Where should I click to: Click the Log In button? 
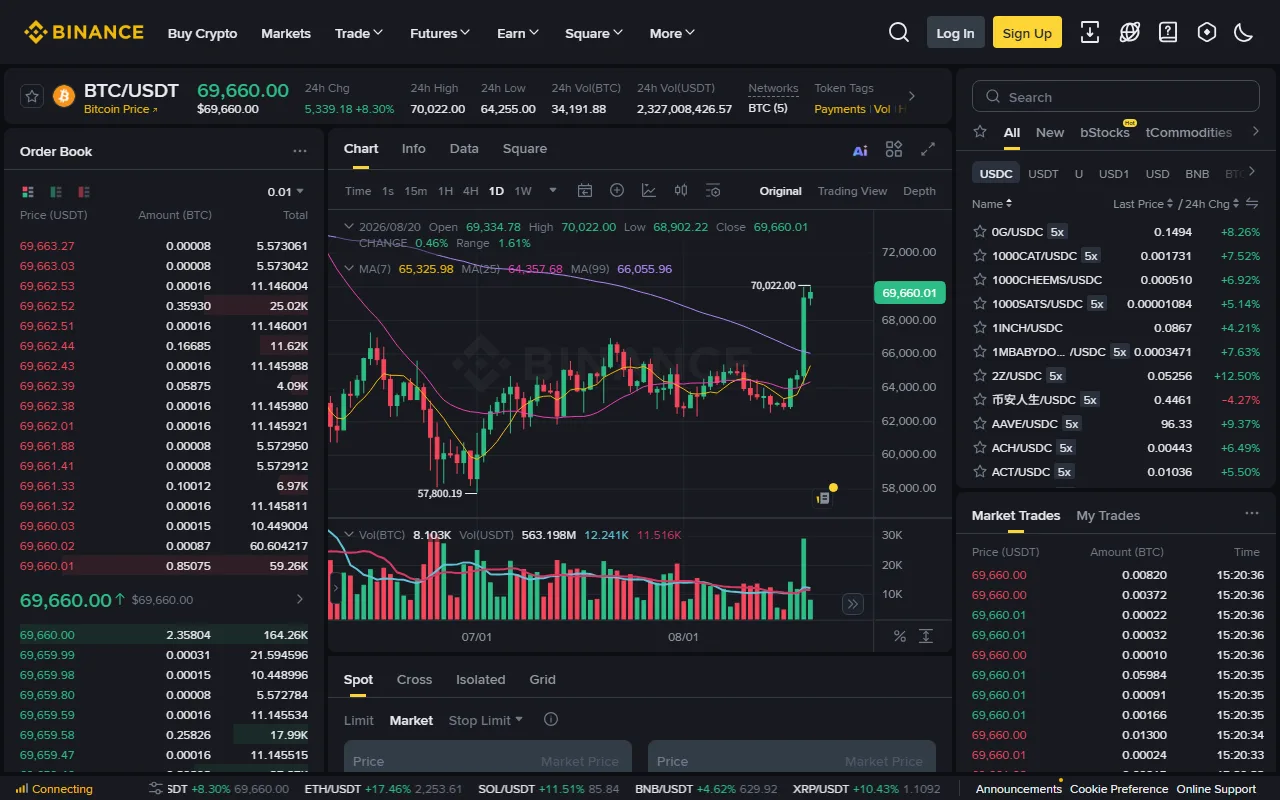point(955,33)
